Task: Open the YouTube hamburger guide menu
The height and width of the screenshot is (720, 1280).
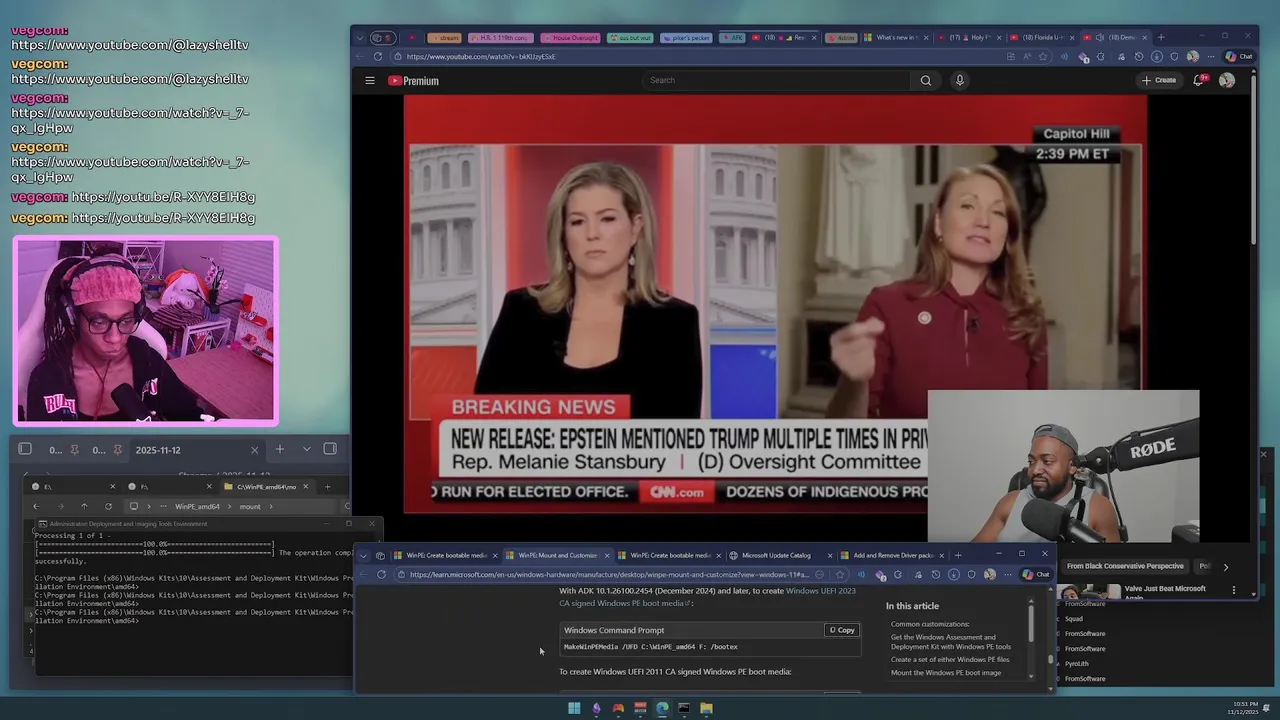Action: click(370, 81)
